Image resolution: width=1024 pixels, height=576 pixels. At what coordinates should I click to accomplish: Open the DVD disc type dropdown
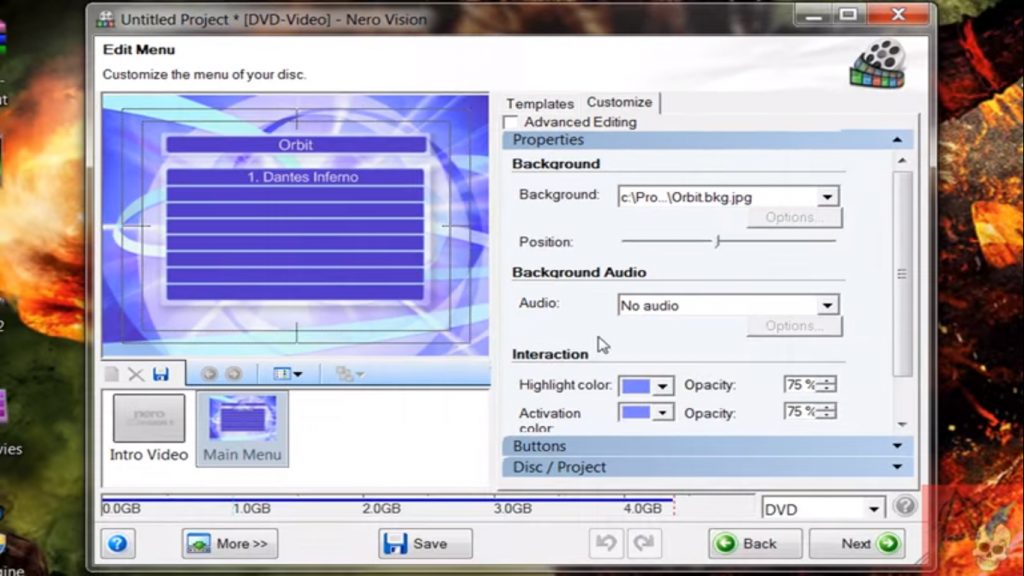click(x=874, y=509)
